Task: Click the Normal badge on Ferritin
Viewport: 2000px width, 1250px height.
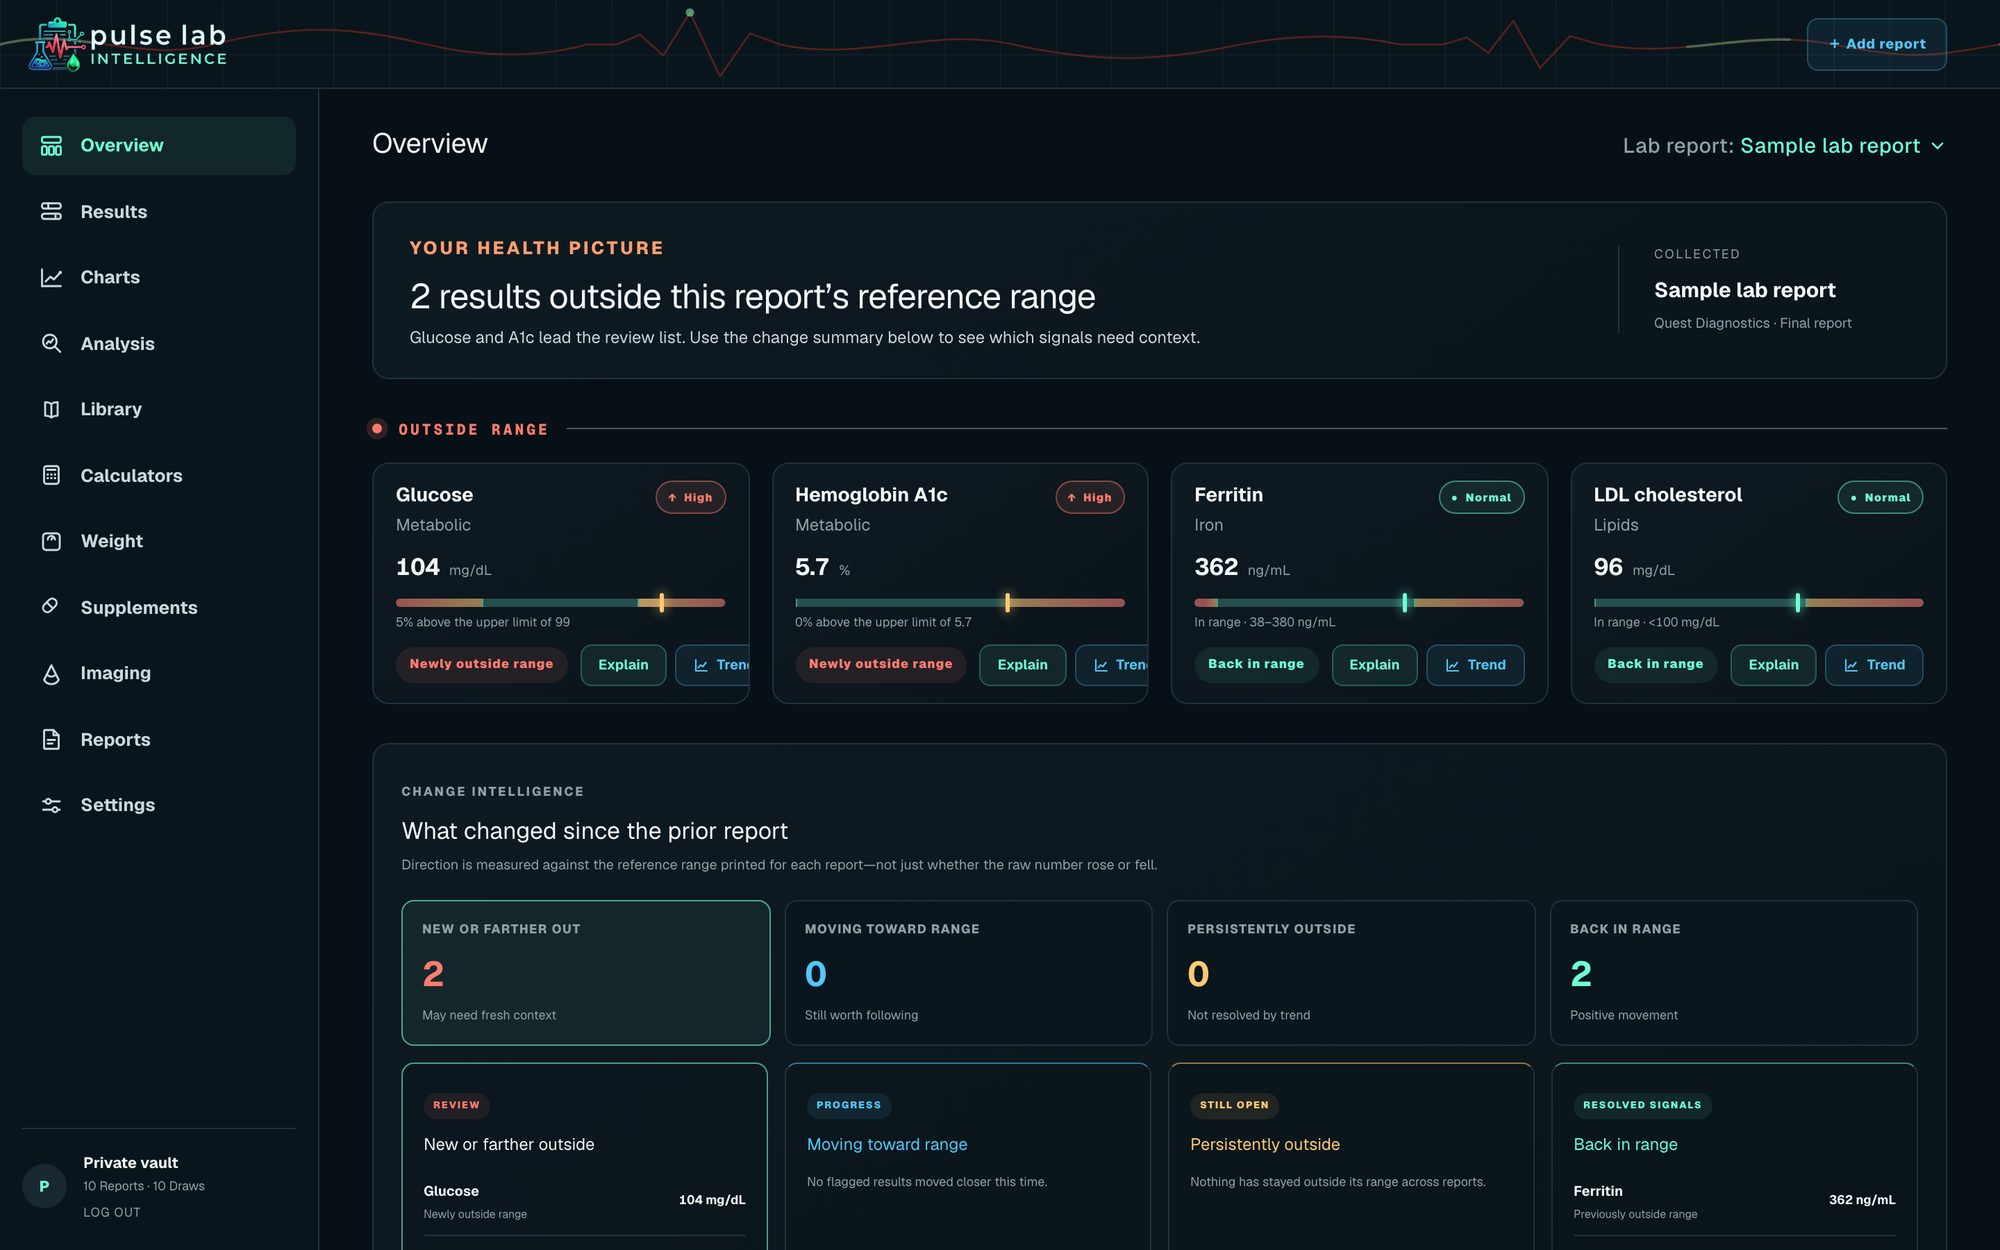Action: [1481, 497]
